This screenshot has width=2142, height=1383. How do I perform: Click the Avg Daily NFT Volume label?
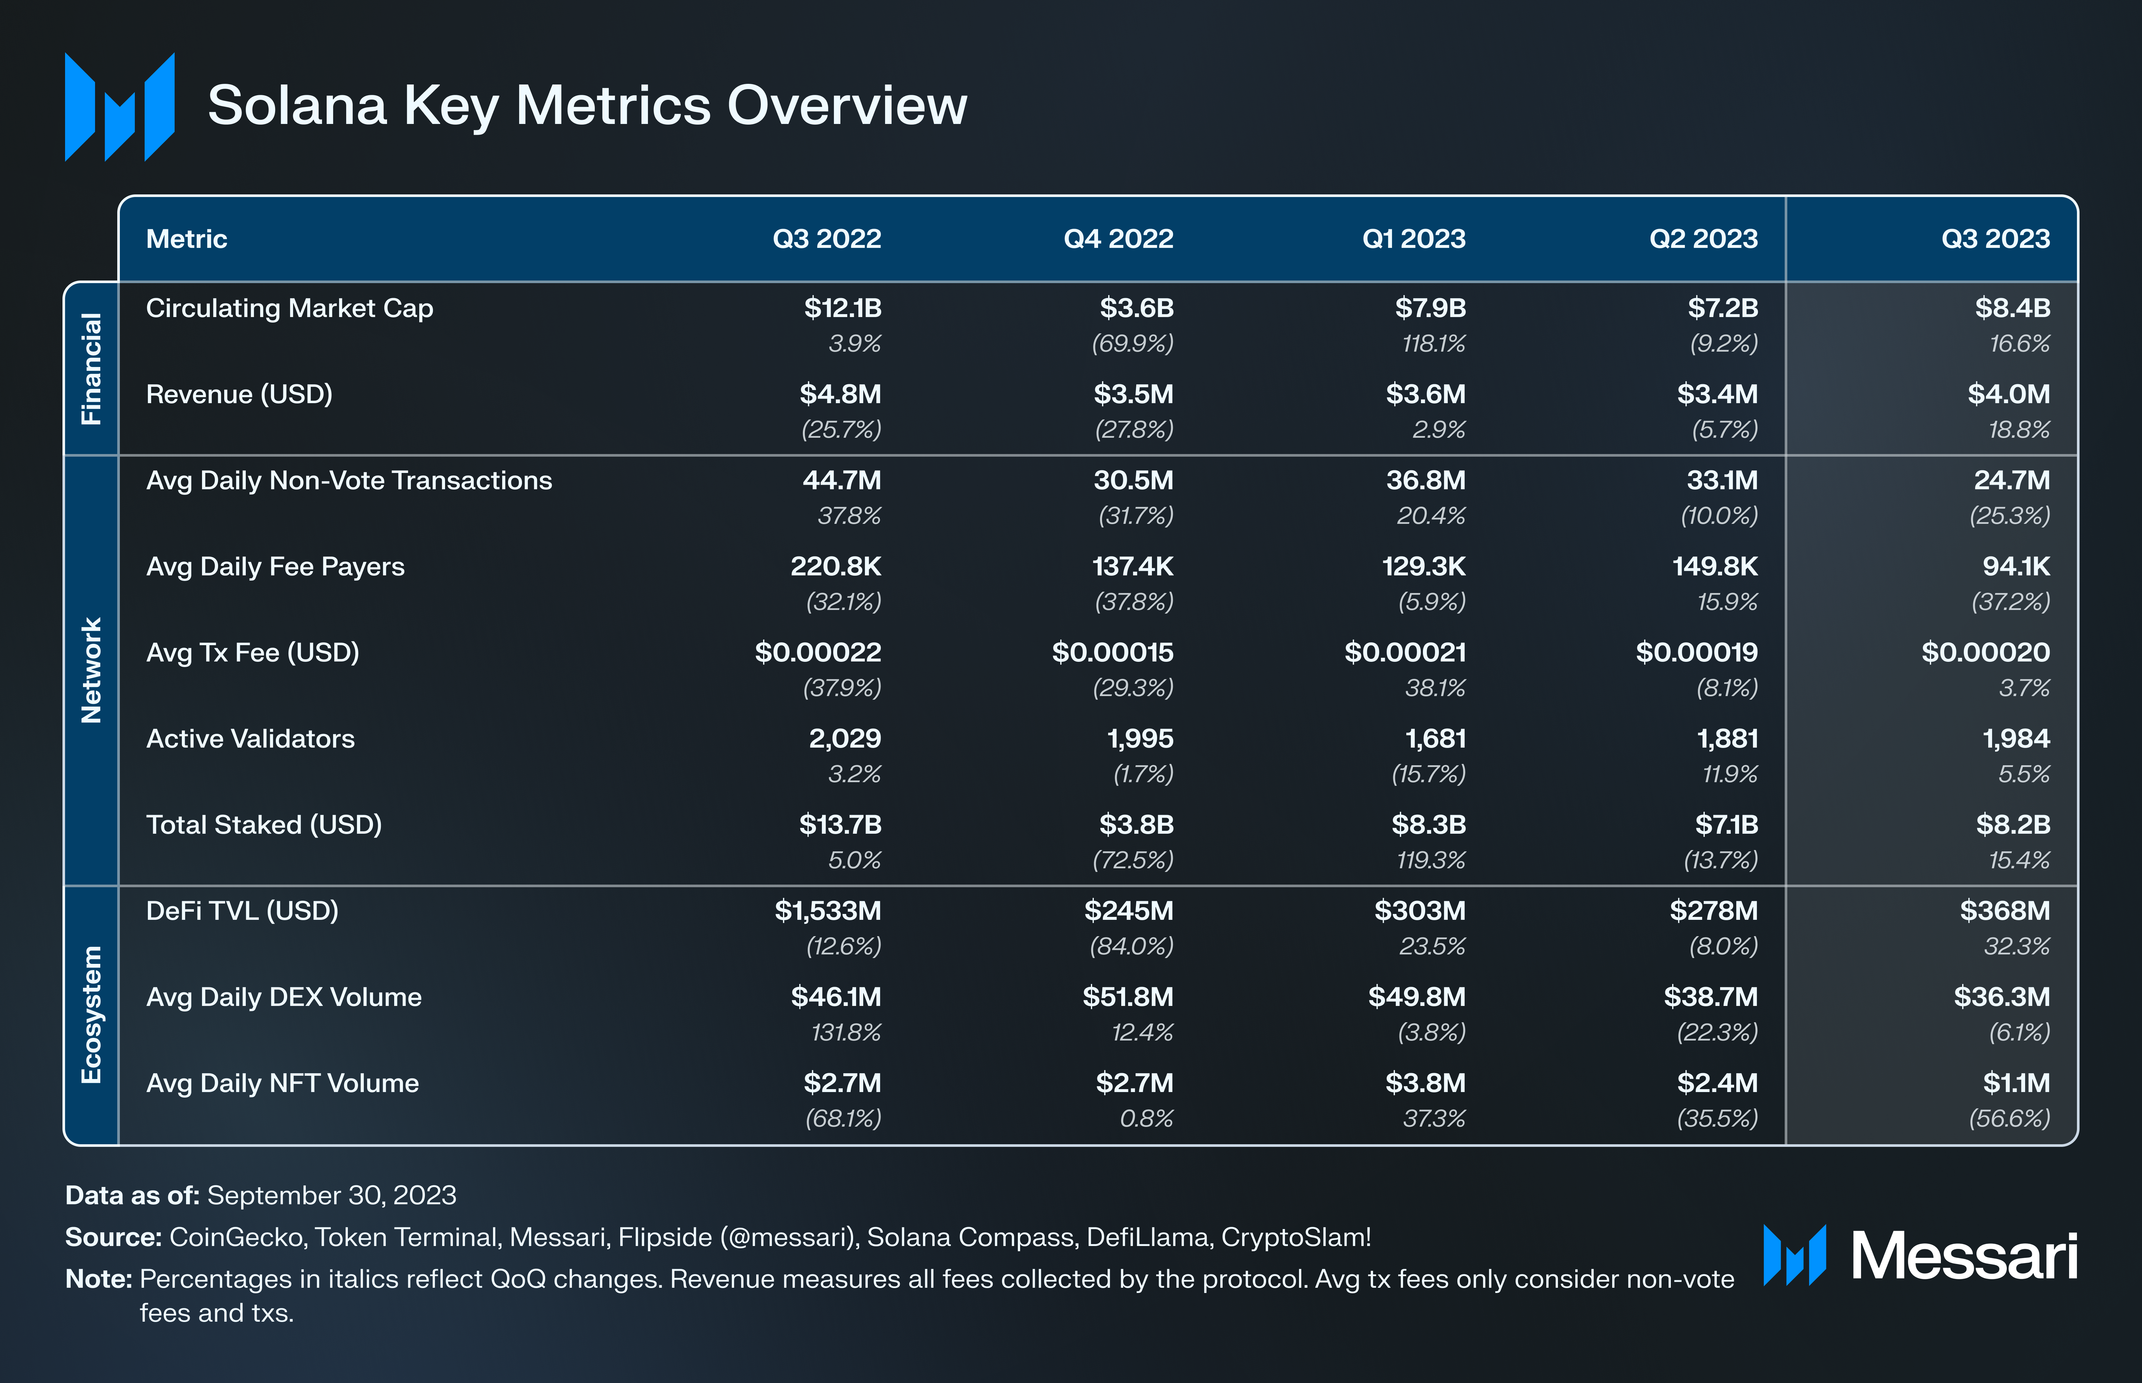tap(282, 1083)
